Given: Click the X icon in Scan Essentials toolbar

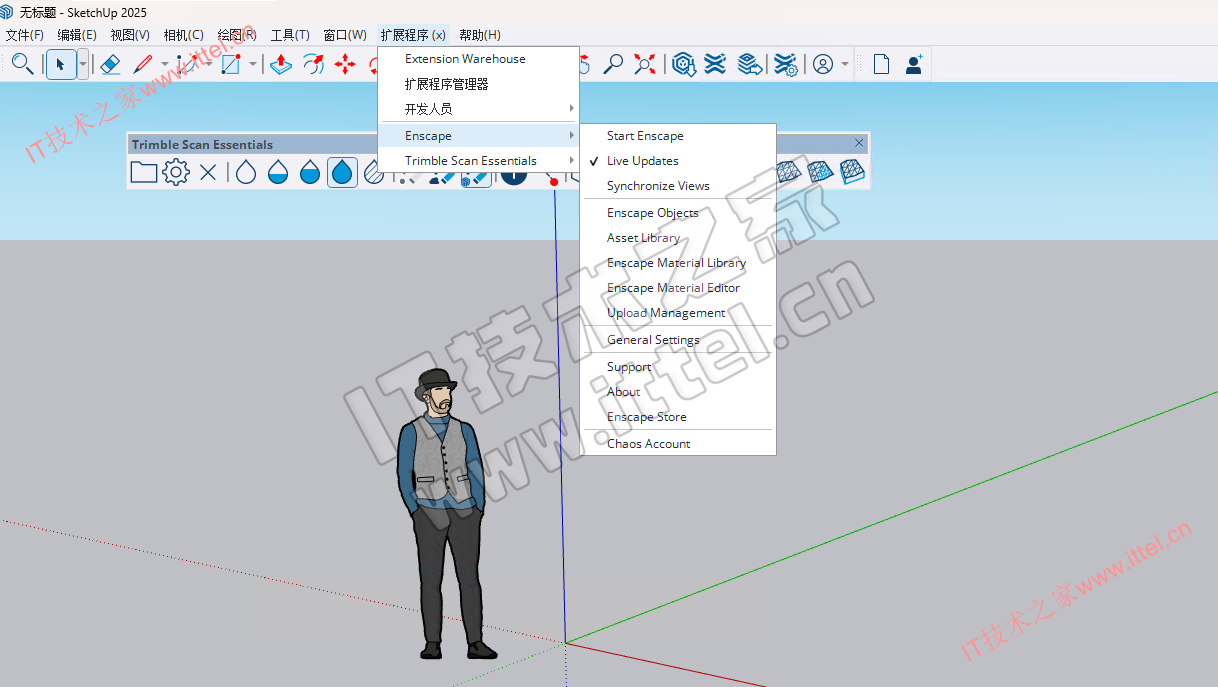Looking at the screenshot, I should 208,172.
